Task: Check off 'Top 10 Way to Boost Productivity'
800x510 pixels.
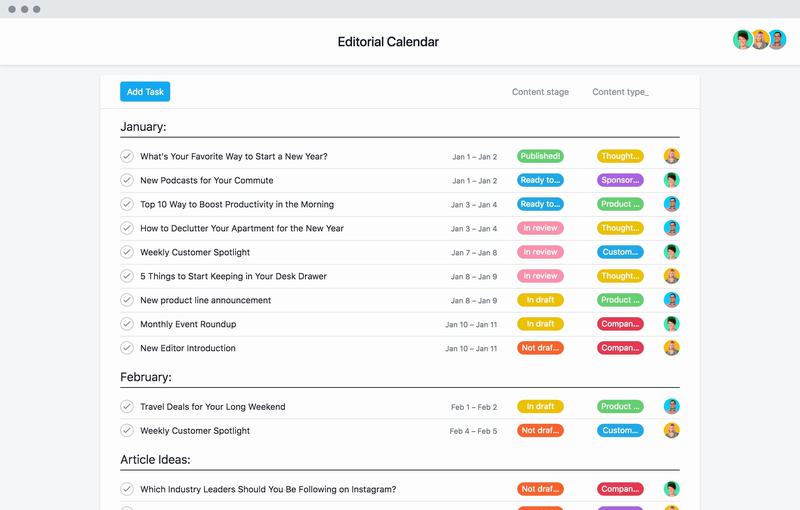Action: point(127,204)
